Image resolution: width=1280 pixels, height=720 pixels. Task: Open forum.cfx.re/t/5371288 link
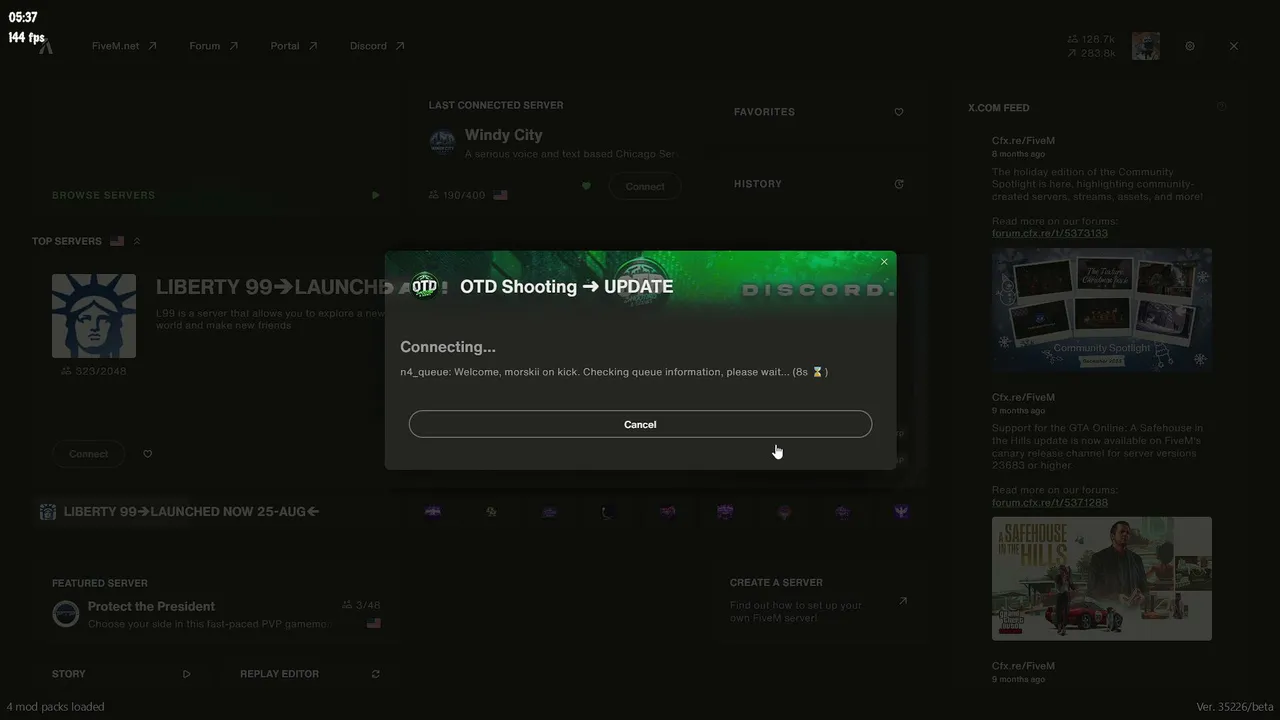pyautogui.click(x=1050, y=502)
